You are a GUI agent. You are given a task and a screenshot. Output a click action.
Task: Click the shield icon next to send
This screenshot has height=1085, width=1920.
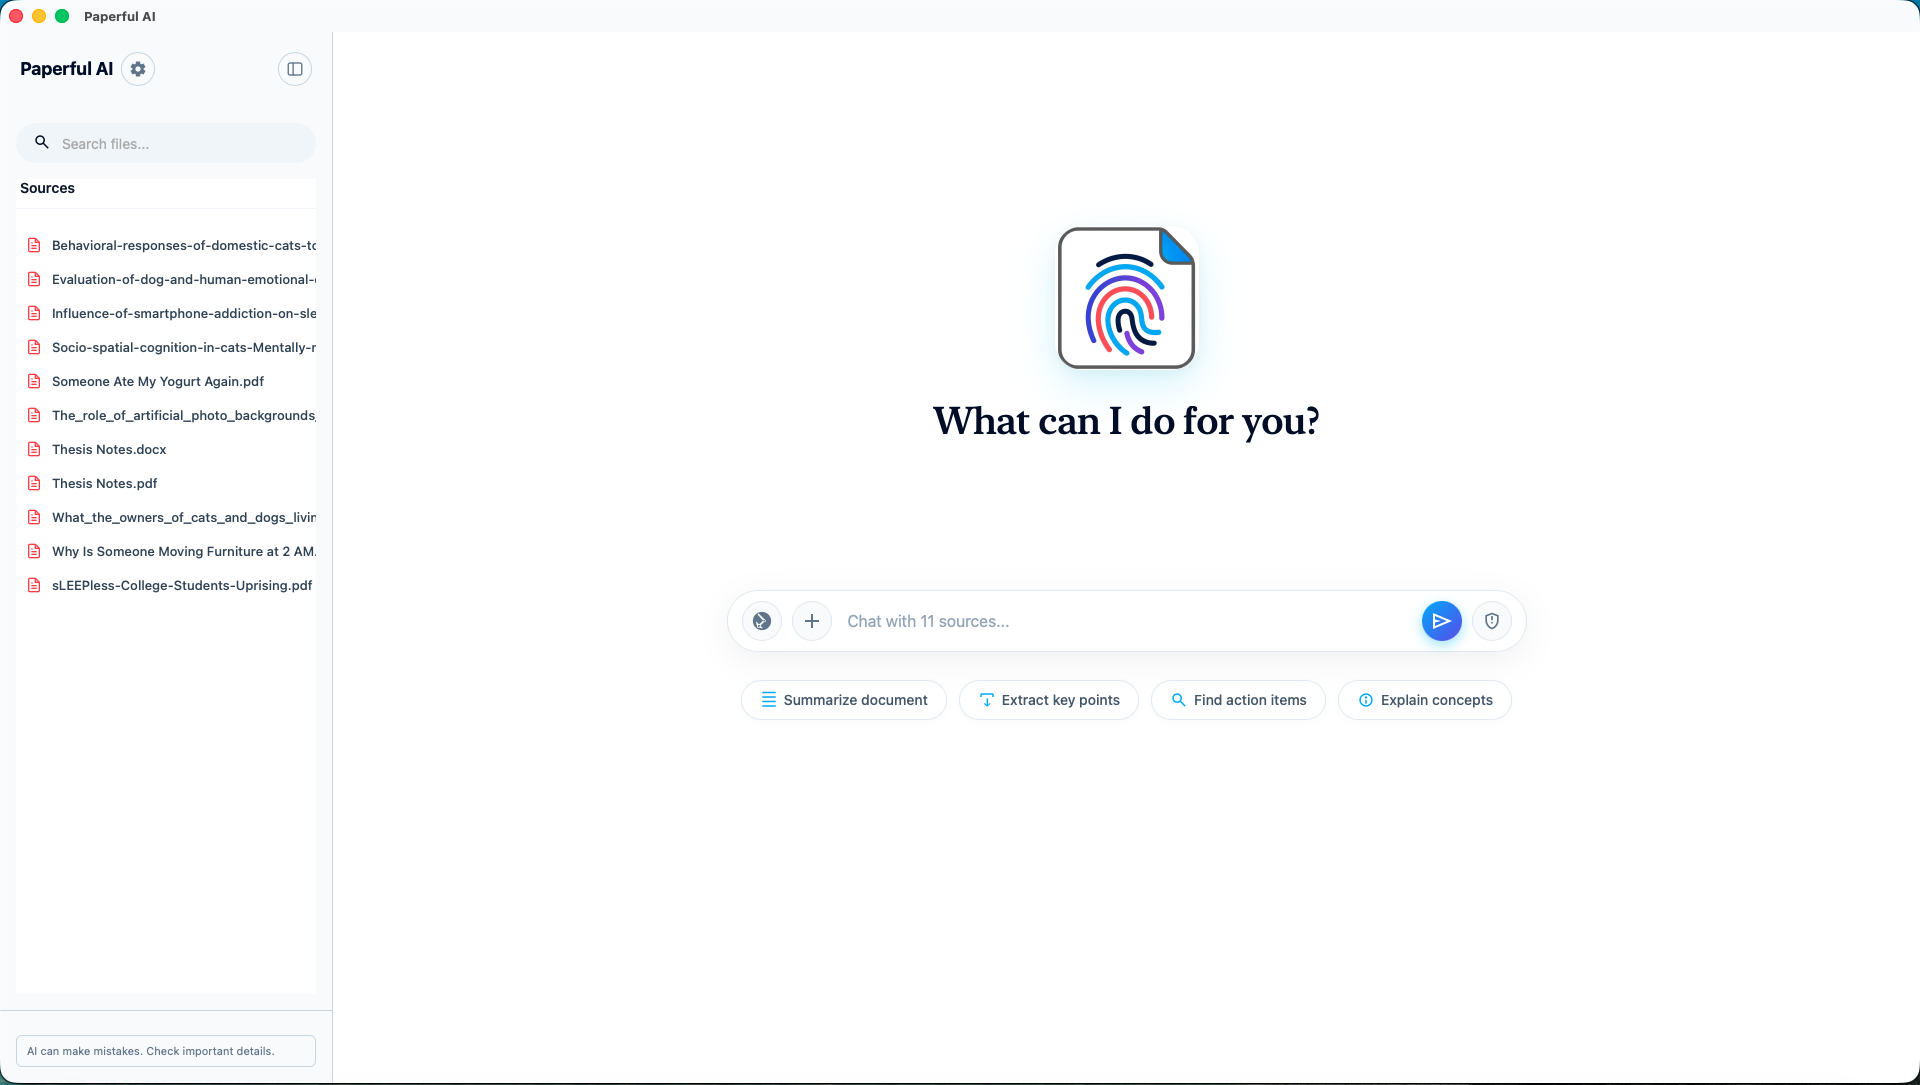(x=1492, y=621)
